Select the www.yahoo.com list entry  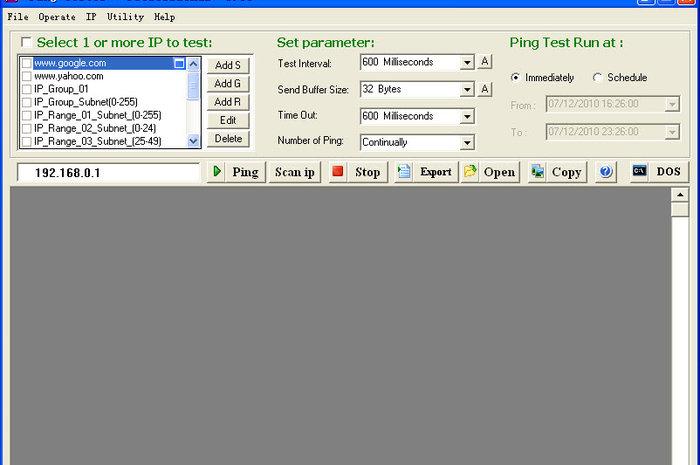(x=69, y=76)
